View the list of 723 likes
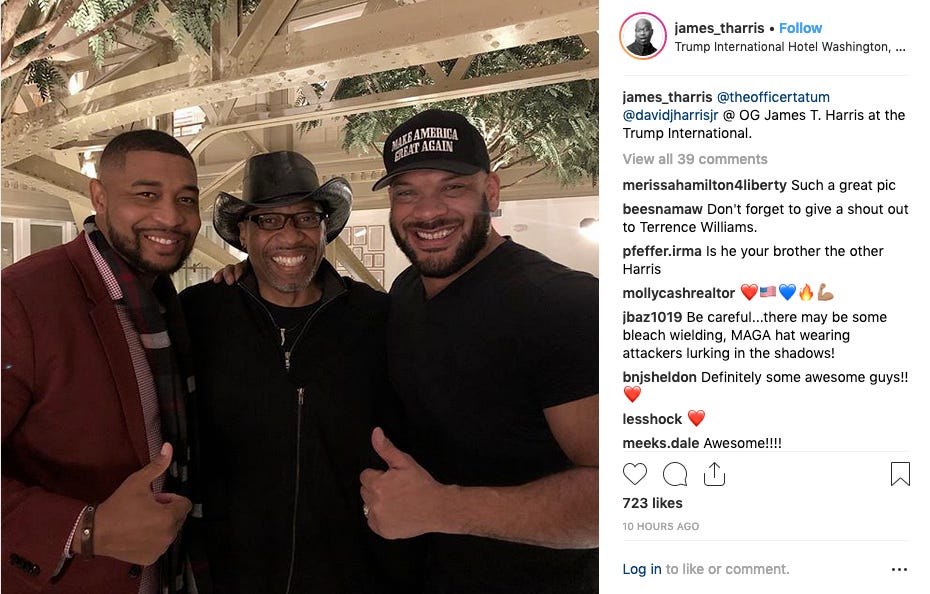This screenshot has width=930, height=594. click(652, 503)
